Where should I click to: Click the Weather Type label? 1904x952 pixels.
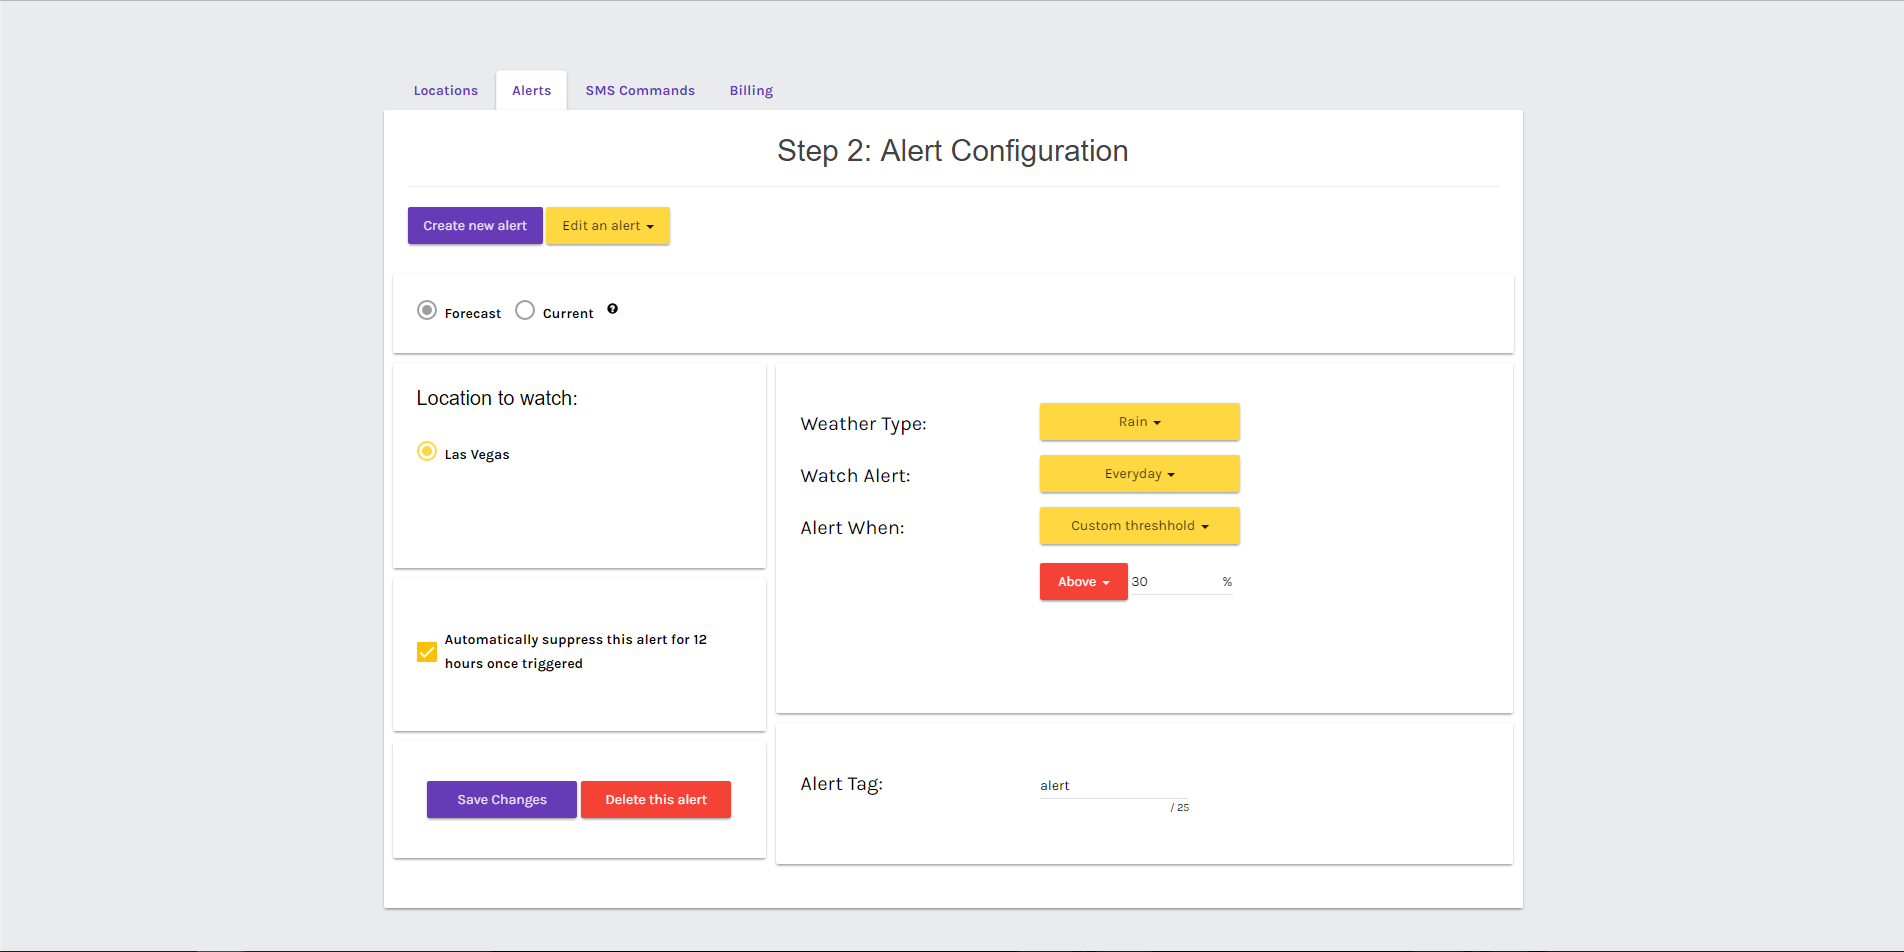(864, 424)
